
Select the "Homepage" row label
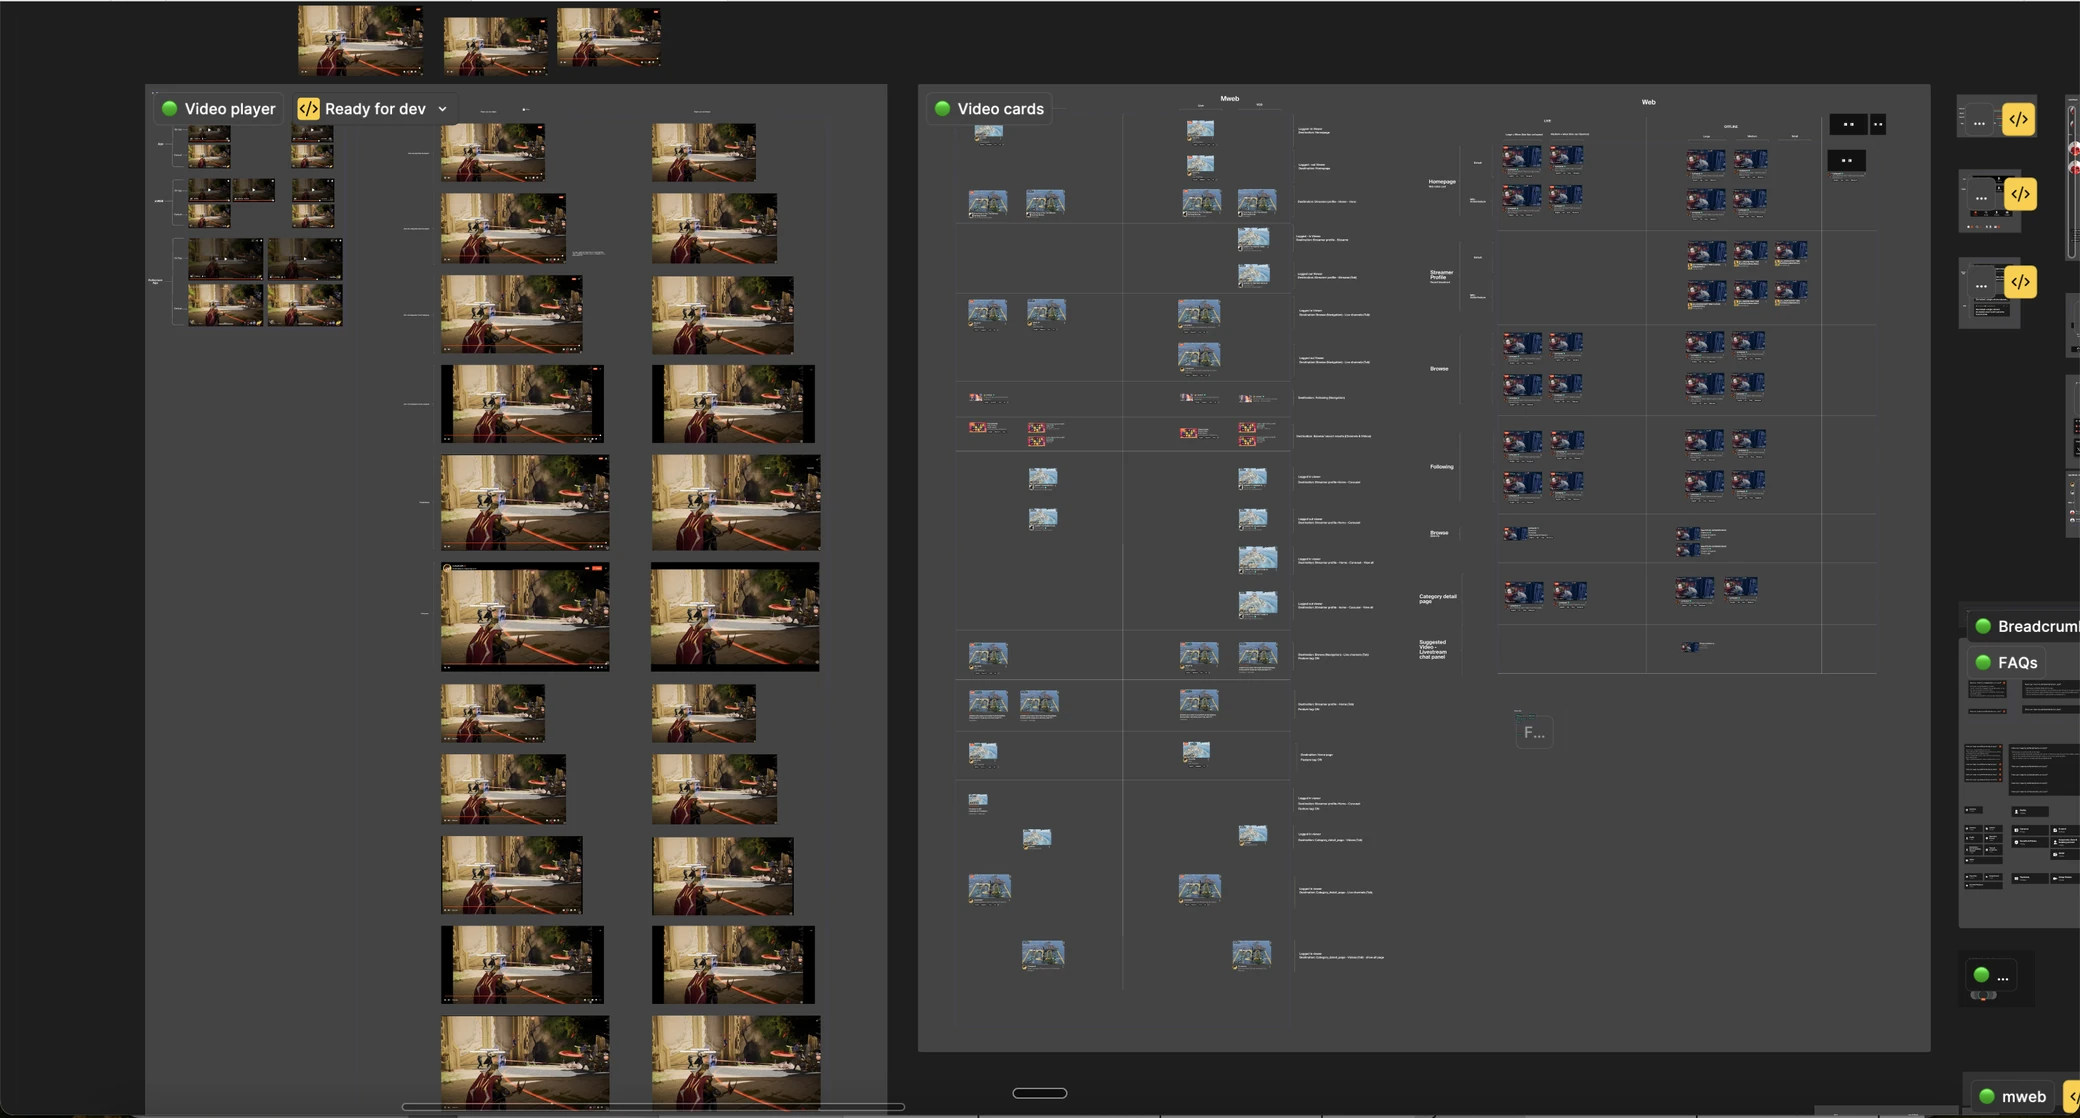point(1442,182)
